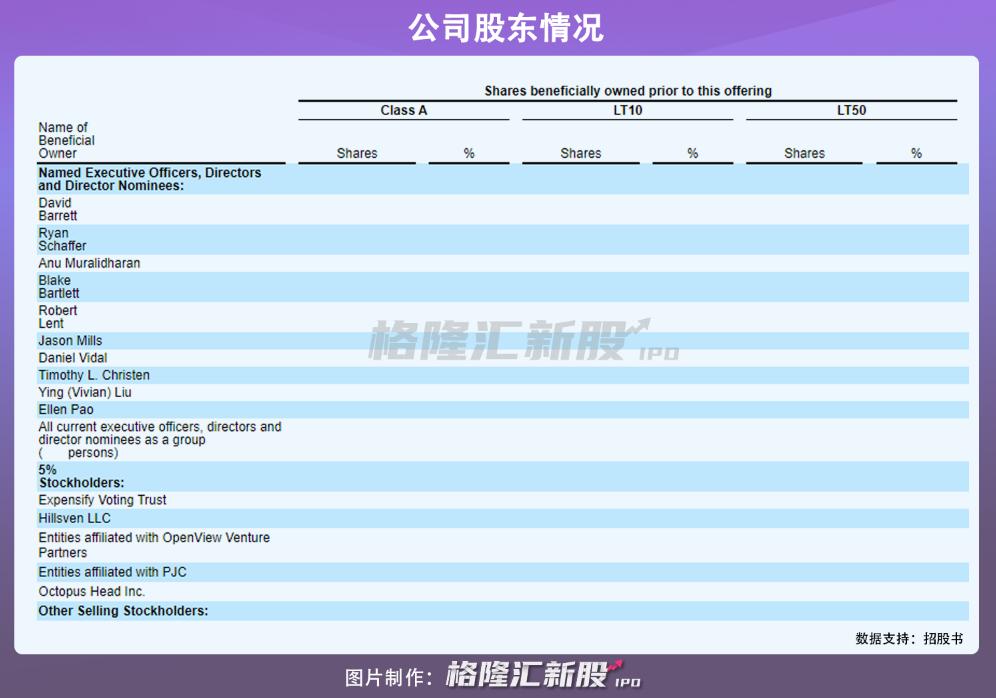The height and width of the screenshot is (698, 996).
Task: Click the Shares subheader under LT50
Action: (x=804, y=153)
